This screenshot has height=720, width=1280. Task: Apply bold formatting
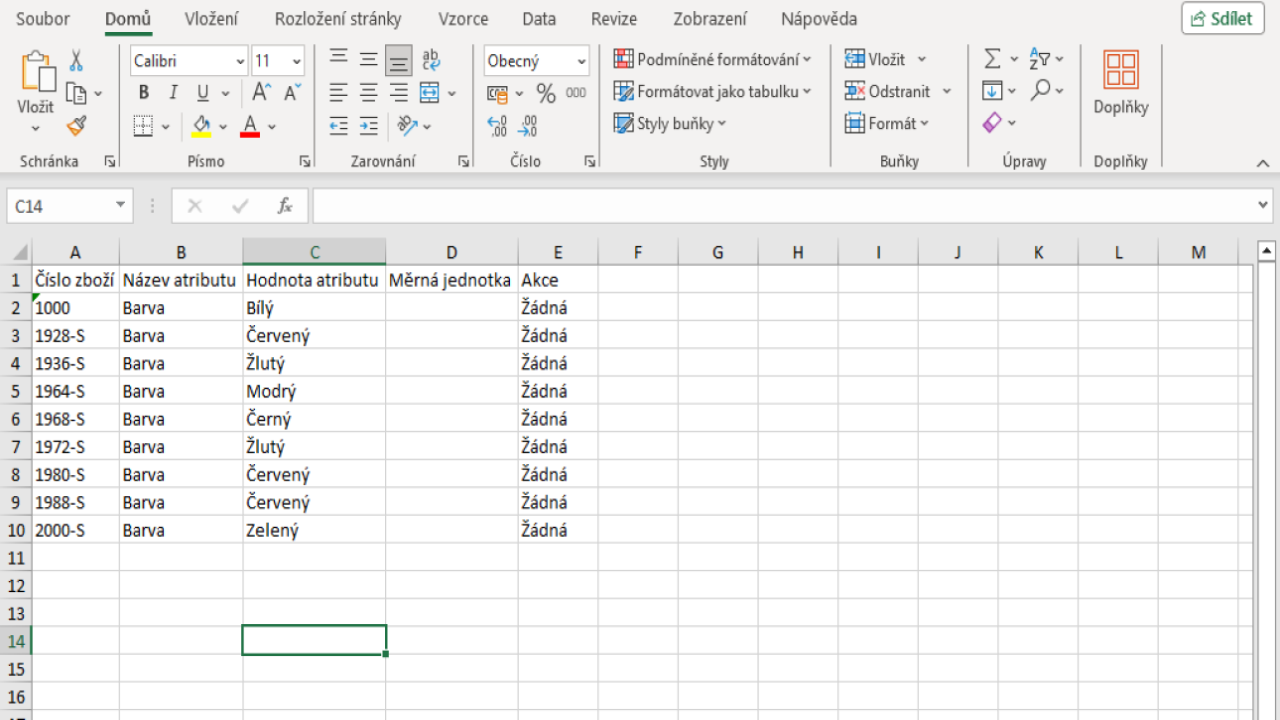pos(143,92)
